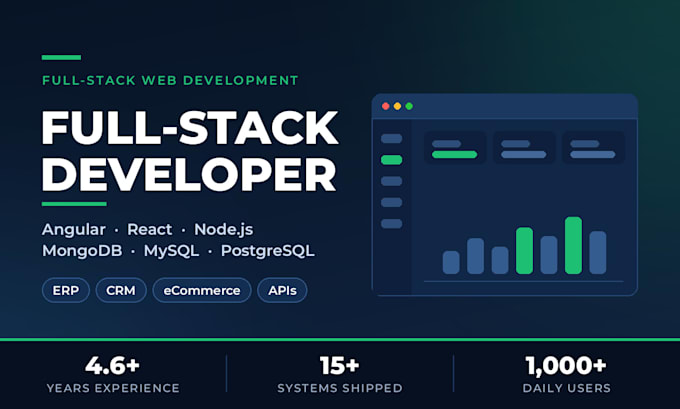Click the "15+" statistic
Screen dimensions: 680x409
340,365
